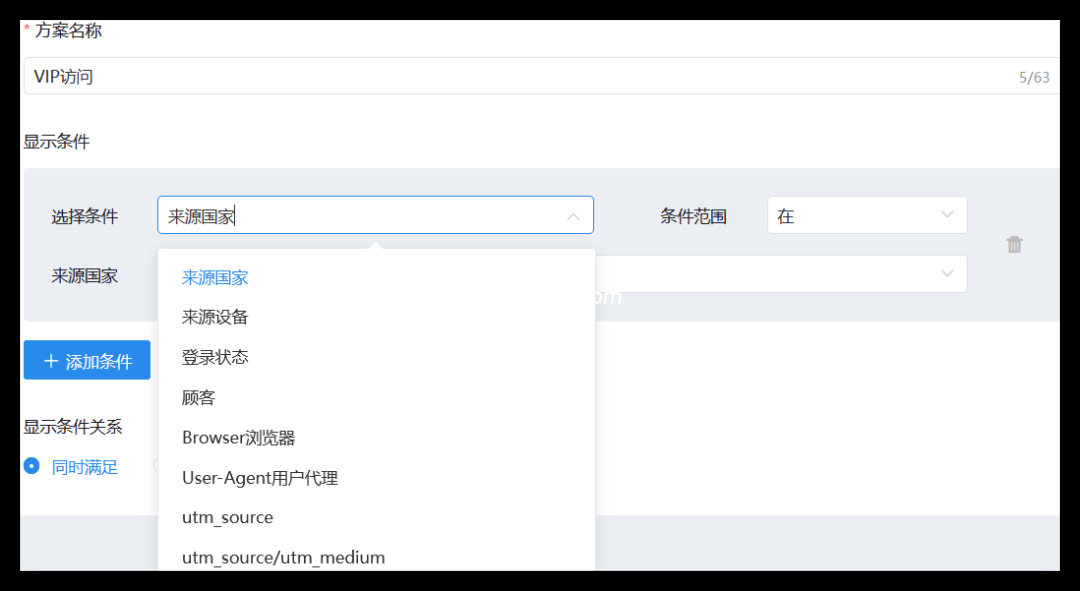Delete the condition with trash icon
1080x591 pixels.
pos(1014,245)
